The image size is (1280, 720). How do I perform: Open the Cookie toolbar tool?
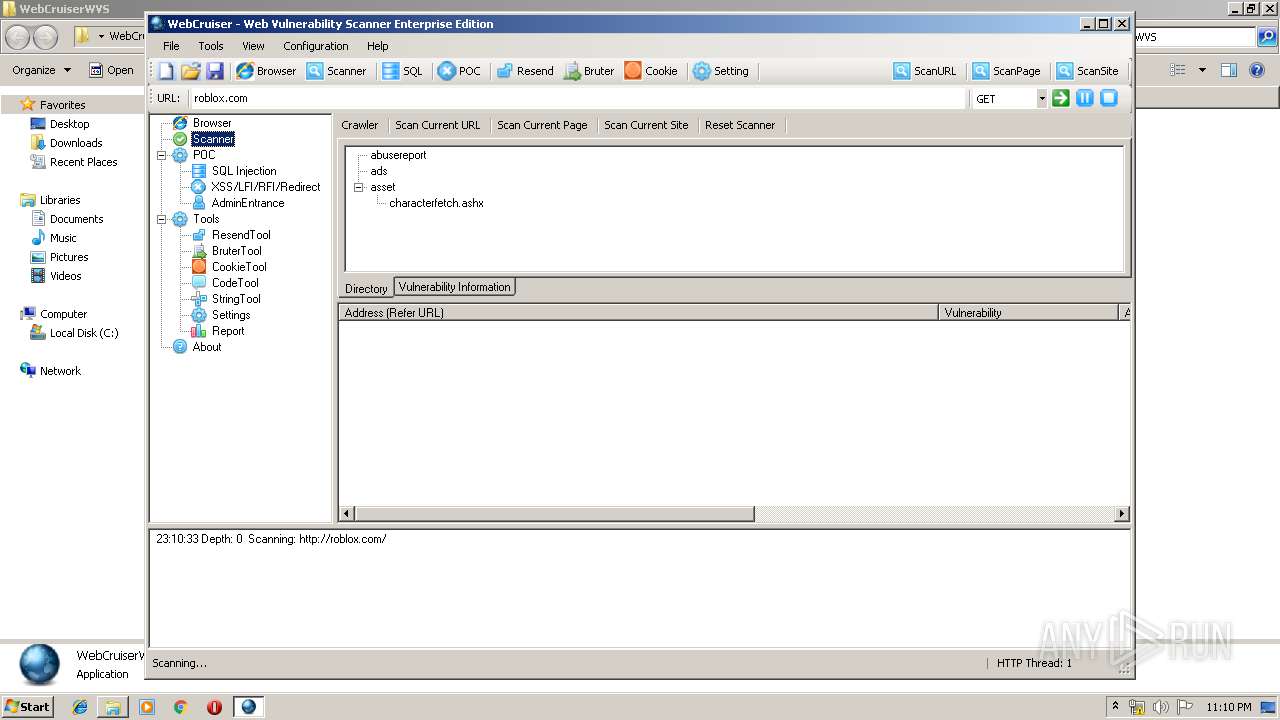click(651, 71)
